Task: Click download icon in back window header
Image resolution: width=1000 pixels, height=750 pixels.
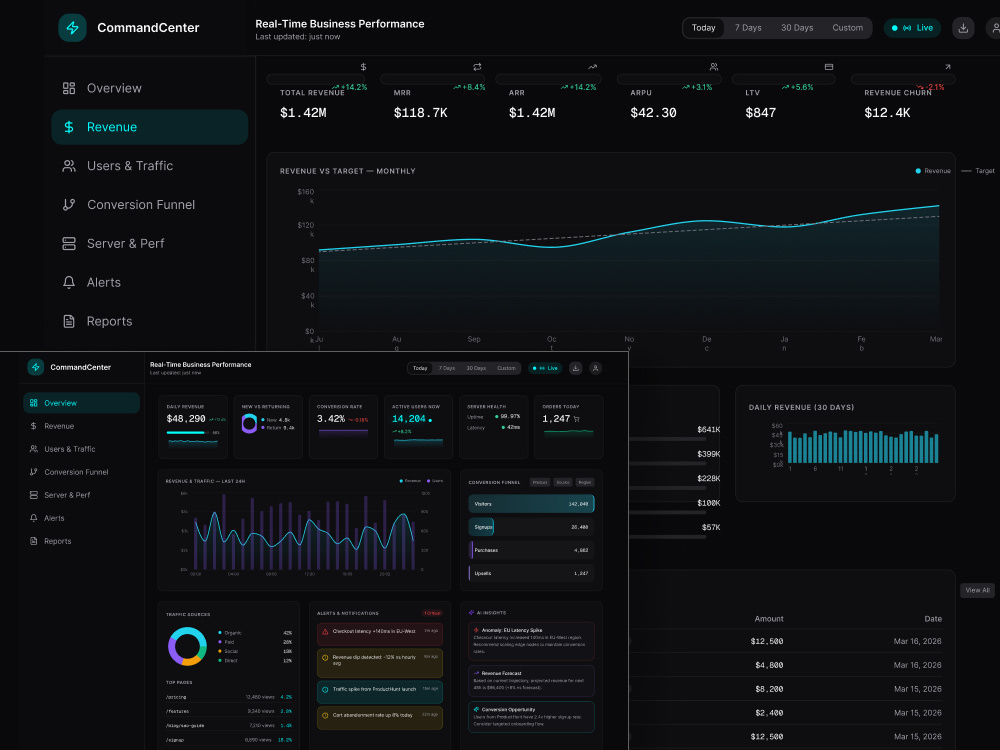Action: click(963, 28)
